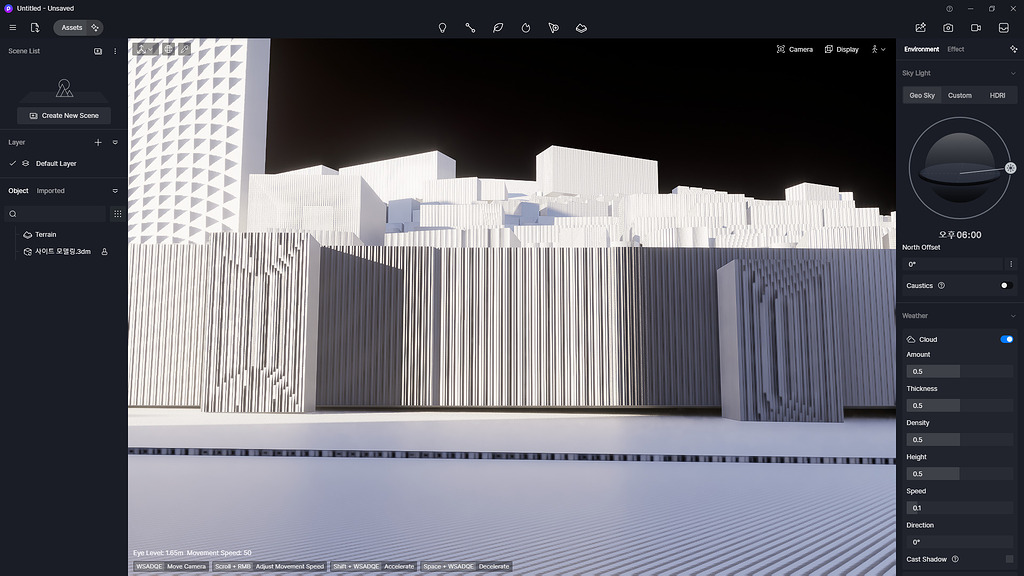The width and height of the screenshot is (1024, 576).
Task: Select the HDRI sky option
Action: click(x=997, y=95)
